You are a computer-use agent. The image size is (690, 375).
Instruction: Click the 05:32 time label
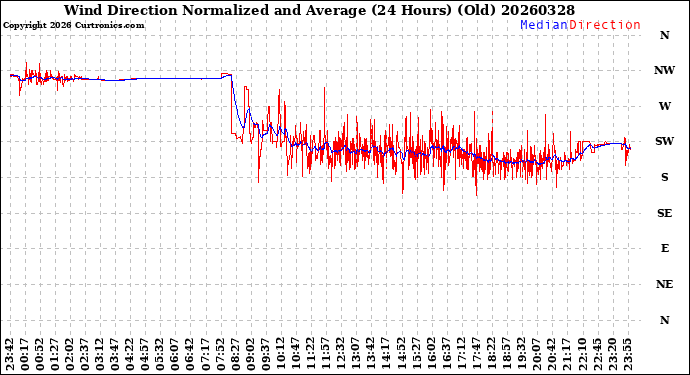pyautogui.click(x=160, y=355)
